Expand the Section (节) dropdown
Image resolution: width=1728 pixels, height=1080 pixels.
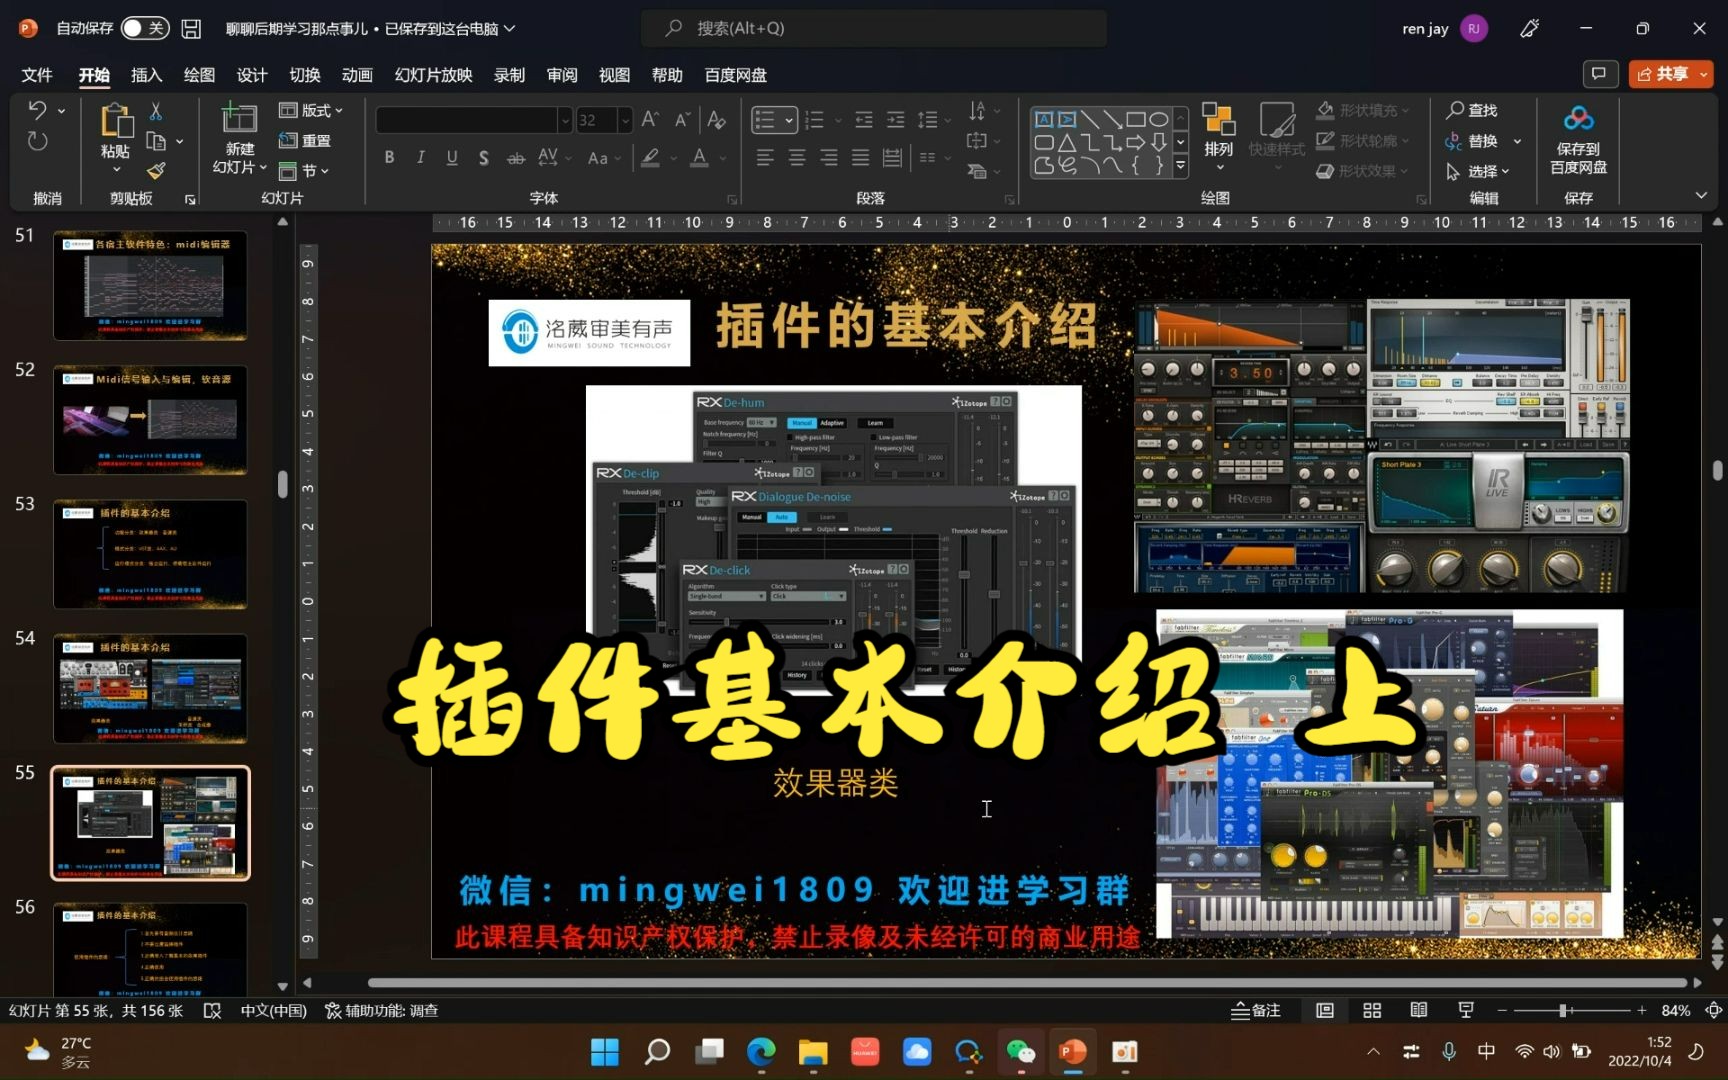(304, 171)
